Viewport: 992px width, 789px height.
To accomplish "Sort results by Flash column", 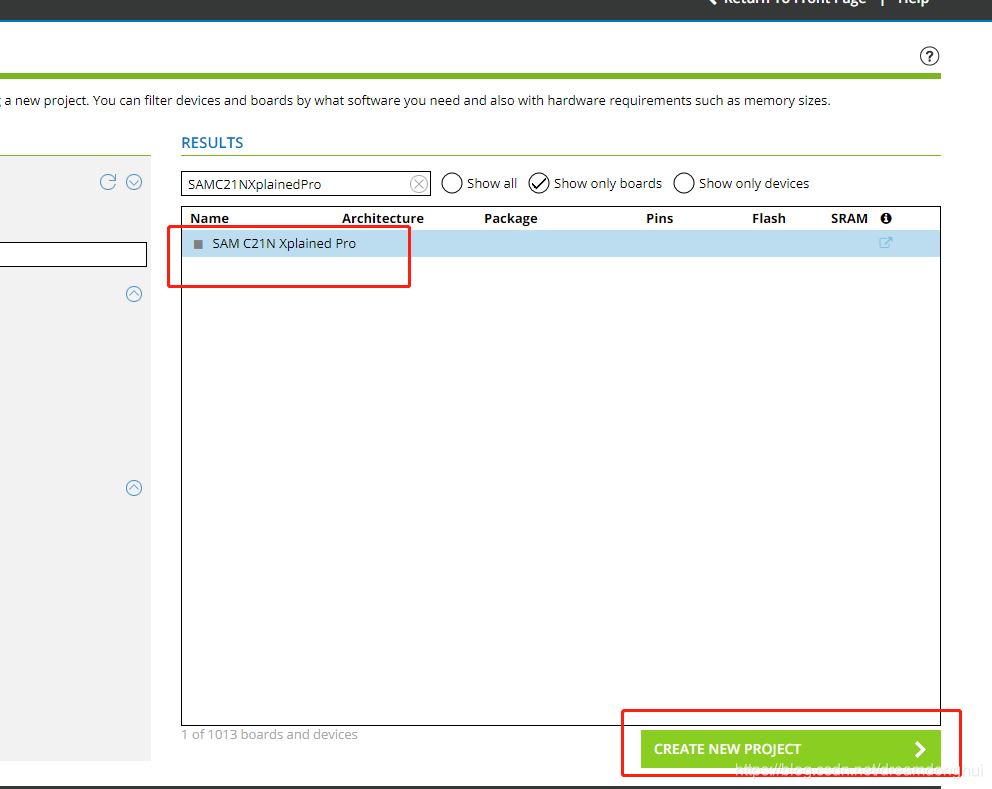I will [x=769, y=218].
